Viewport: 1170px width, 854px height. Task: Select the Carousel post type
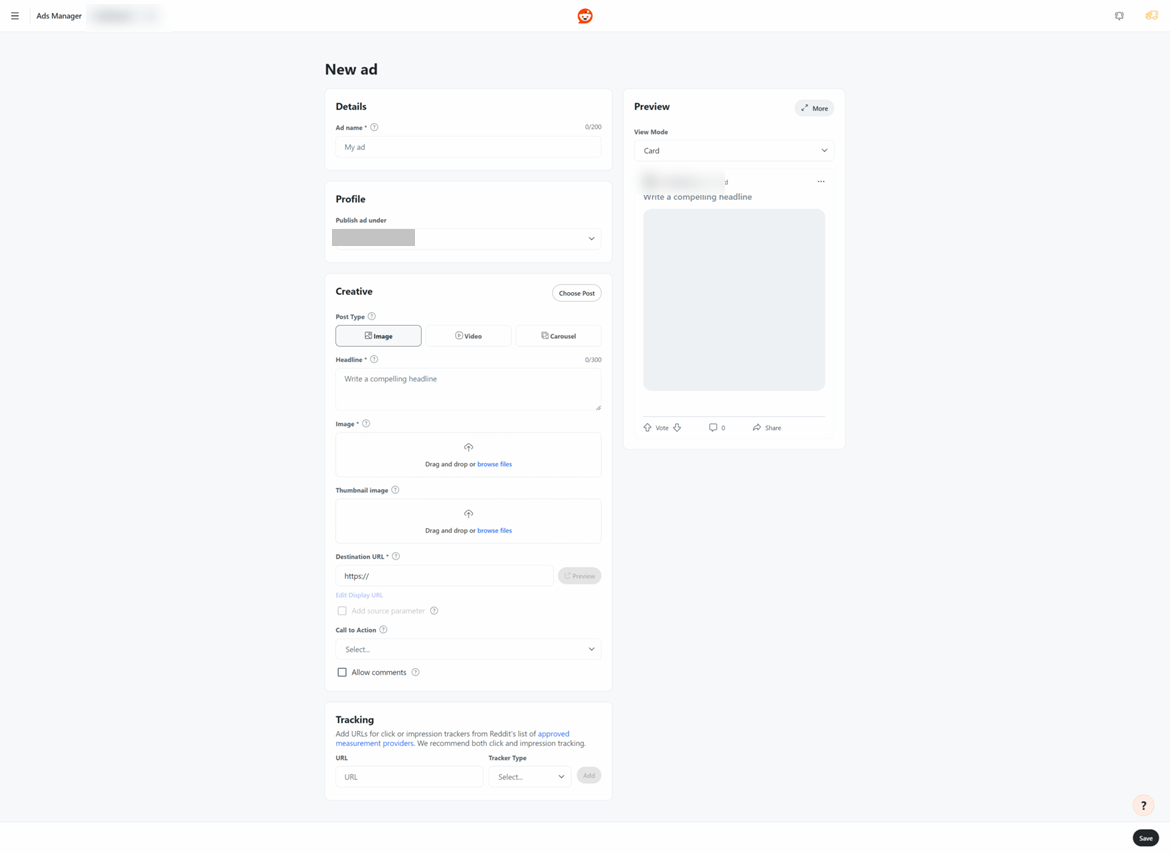pos(558,336)
